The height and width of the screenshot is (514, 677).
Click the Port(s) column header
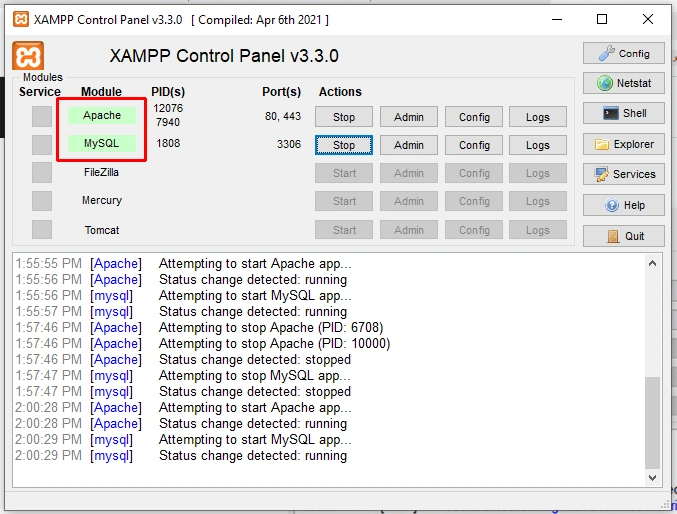coord(282,92)
